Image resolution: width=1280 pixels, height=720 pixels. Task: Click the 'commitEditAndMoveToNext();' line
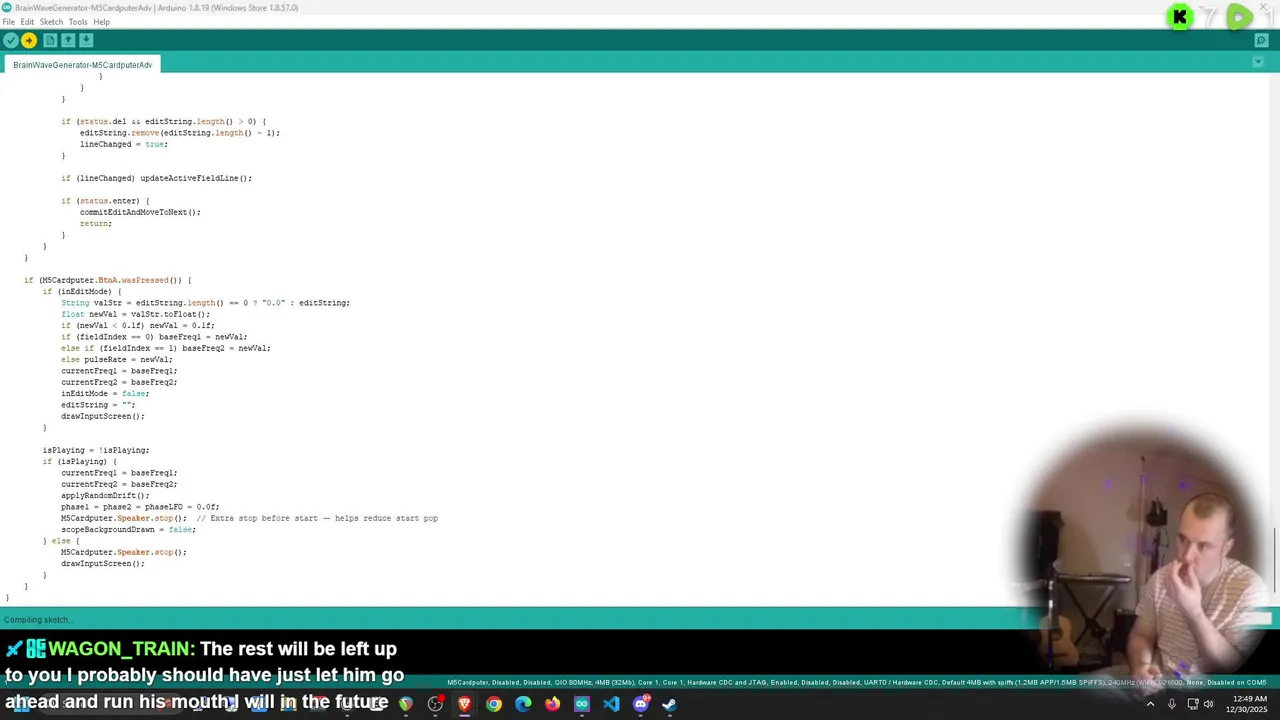coord(140,212)
